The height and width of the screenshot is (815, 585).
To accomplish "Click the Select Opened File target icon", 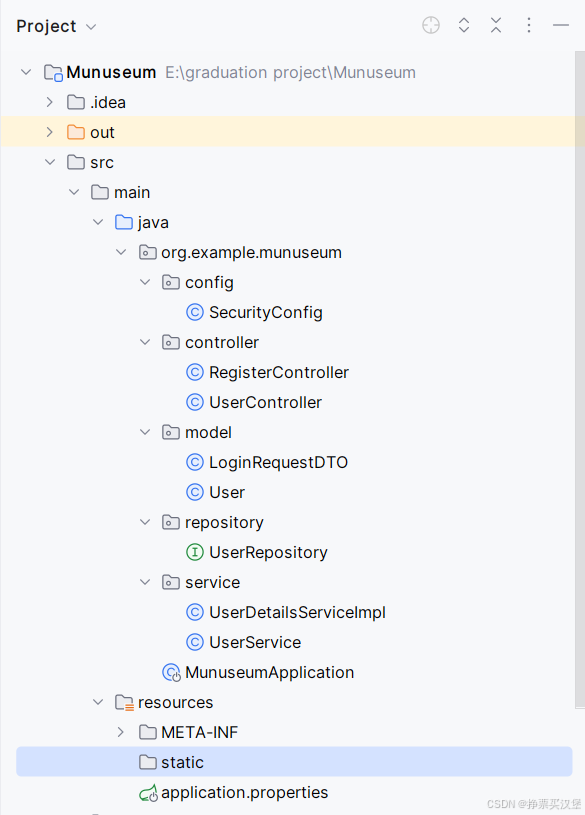I will 431,25.
